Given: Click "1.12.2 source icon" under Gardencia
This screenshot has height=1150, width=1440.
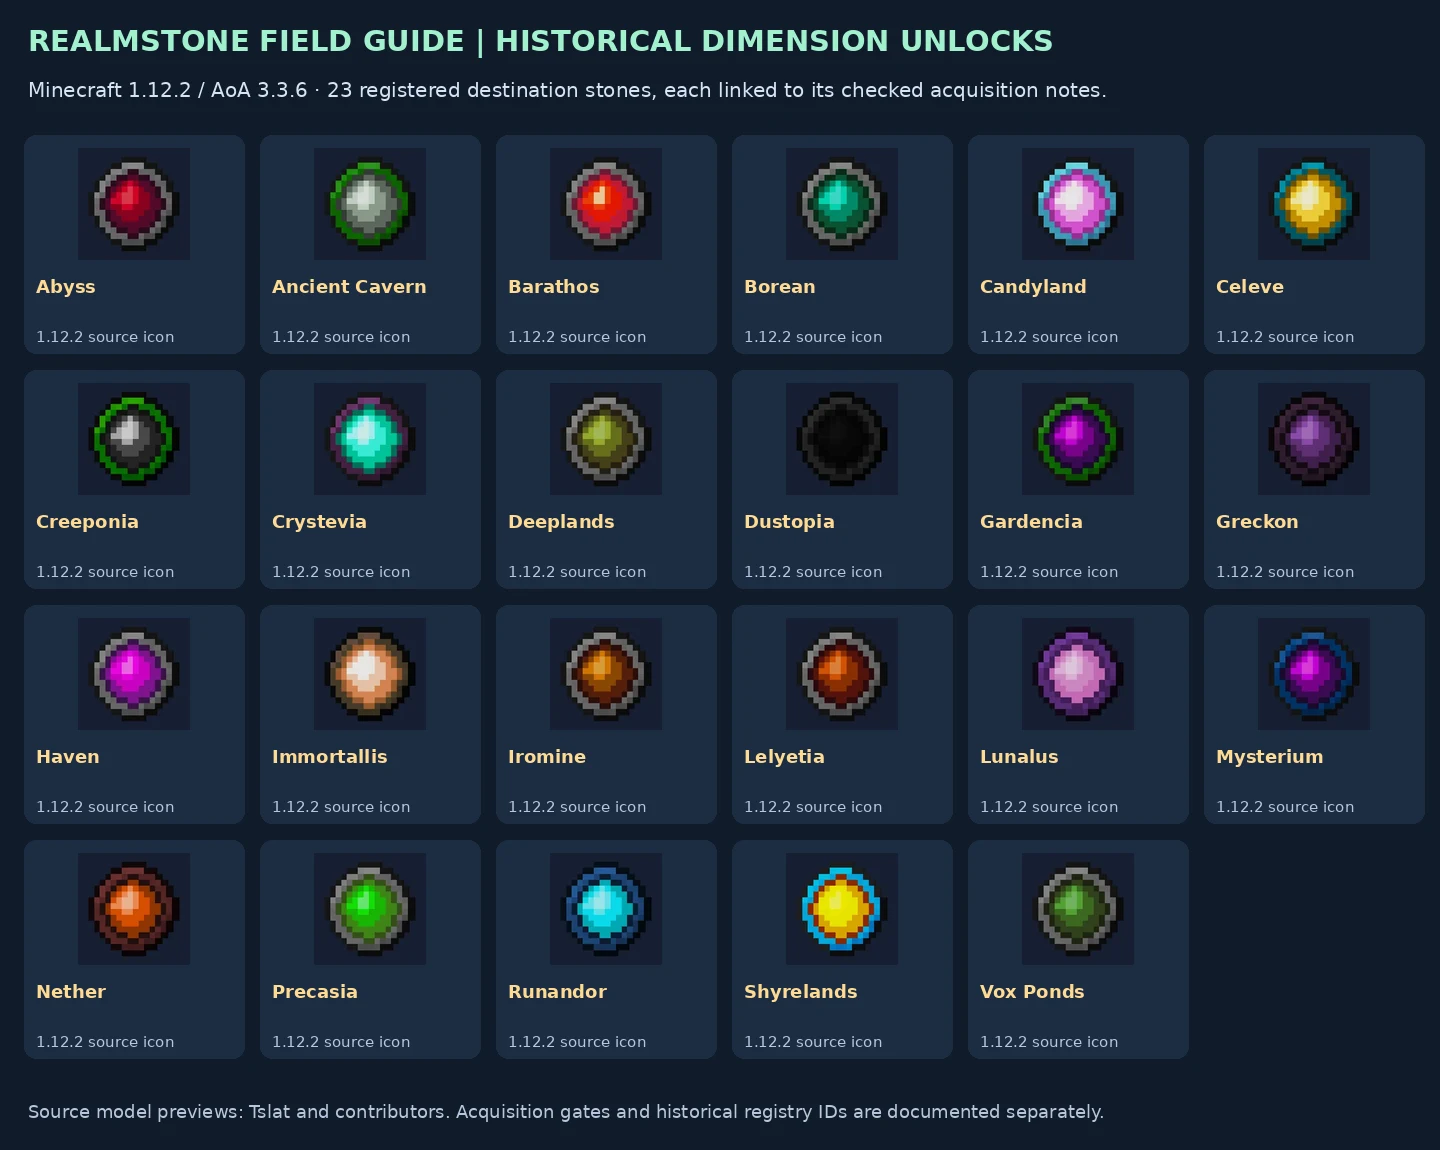Looking at the screenshot, I should click(1049, 572).
